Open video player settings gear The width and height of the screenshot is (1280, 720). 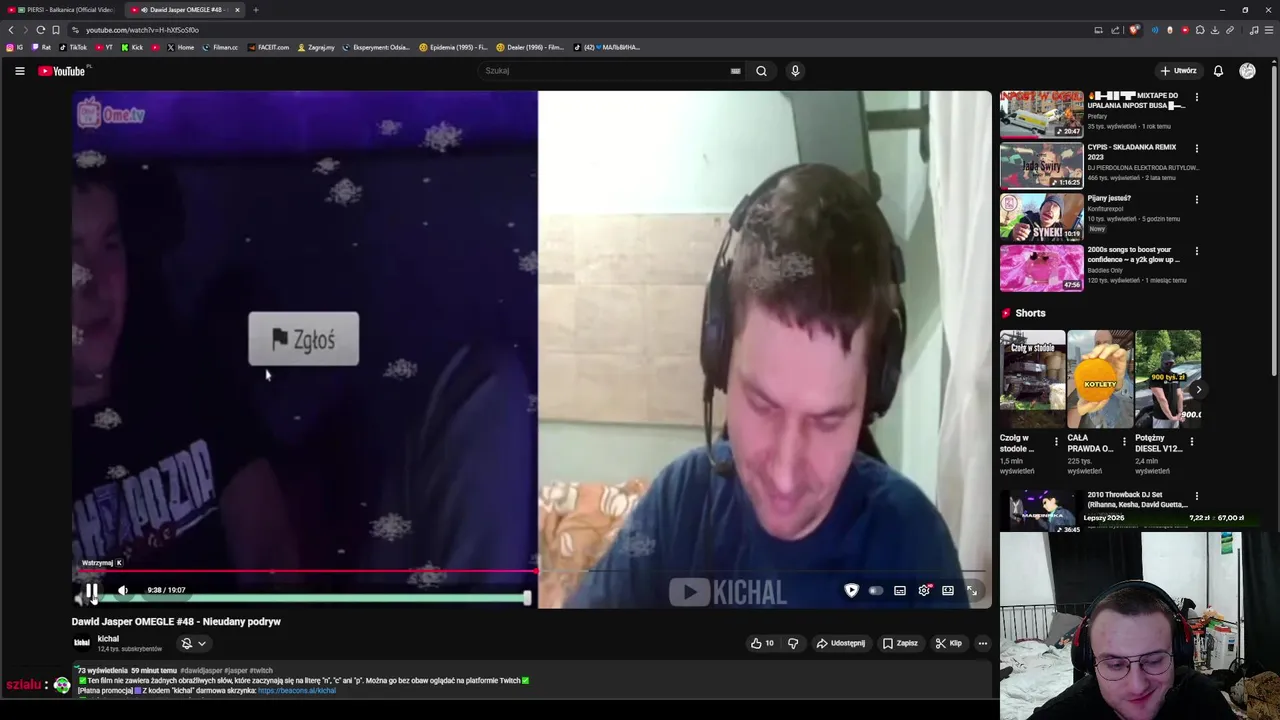[924, 590]
